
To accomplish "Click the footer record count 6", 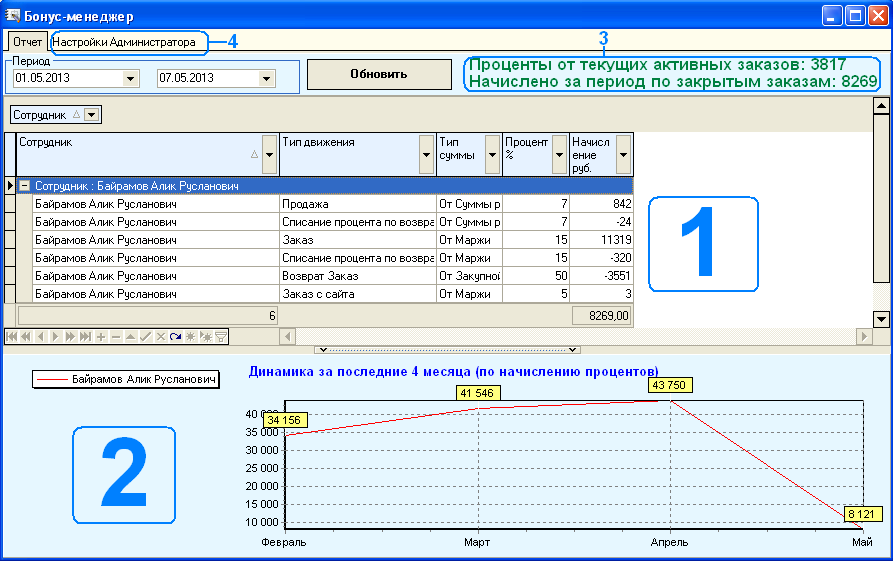I will (148, 316).
